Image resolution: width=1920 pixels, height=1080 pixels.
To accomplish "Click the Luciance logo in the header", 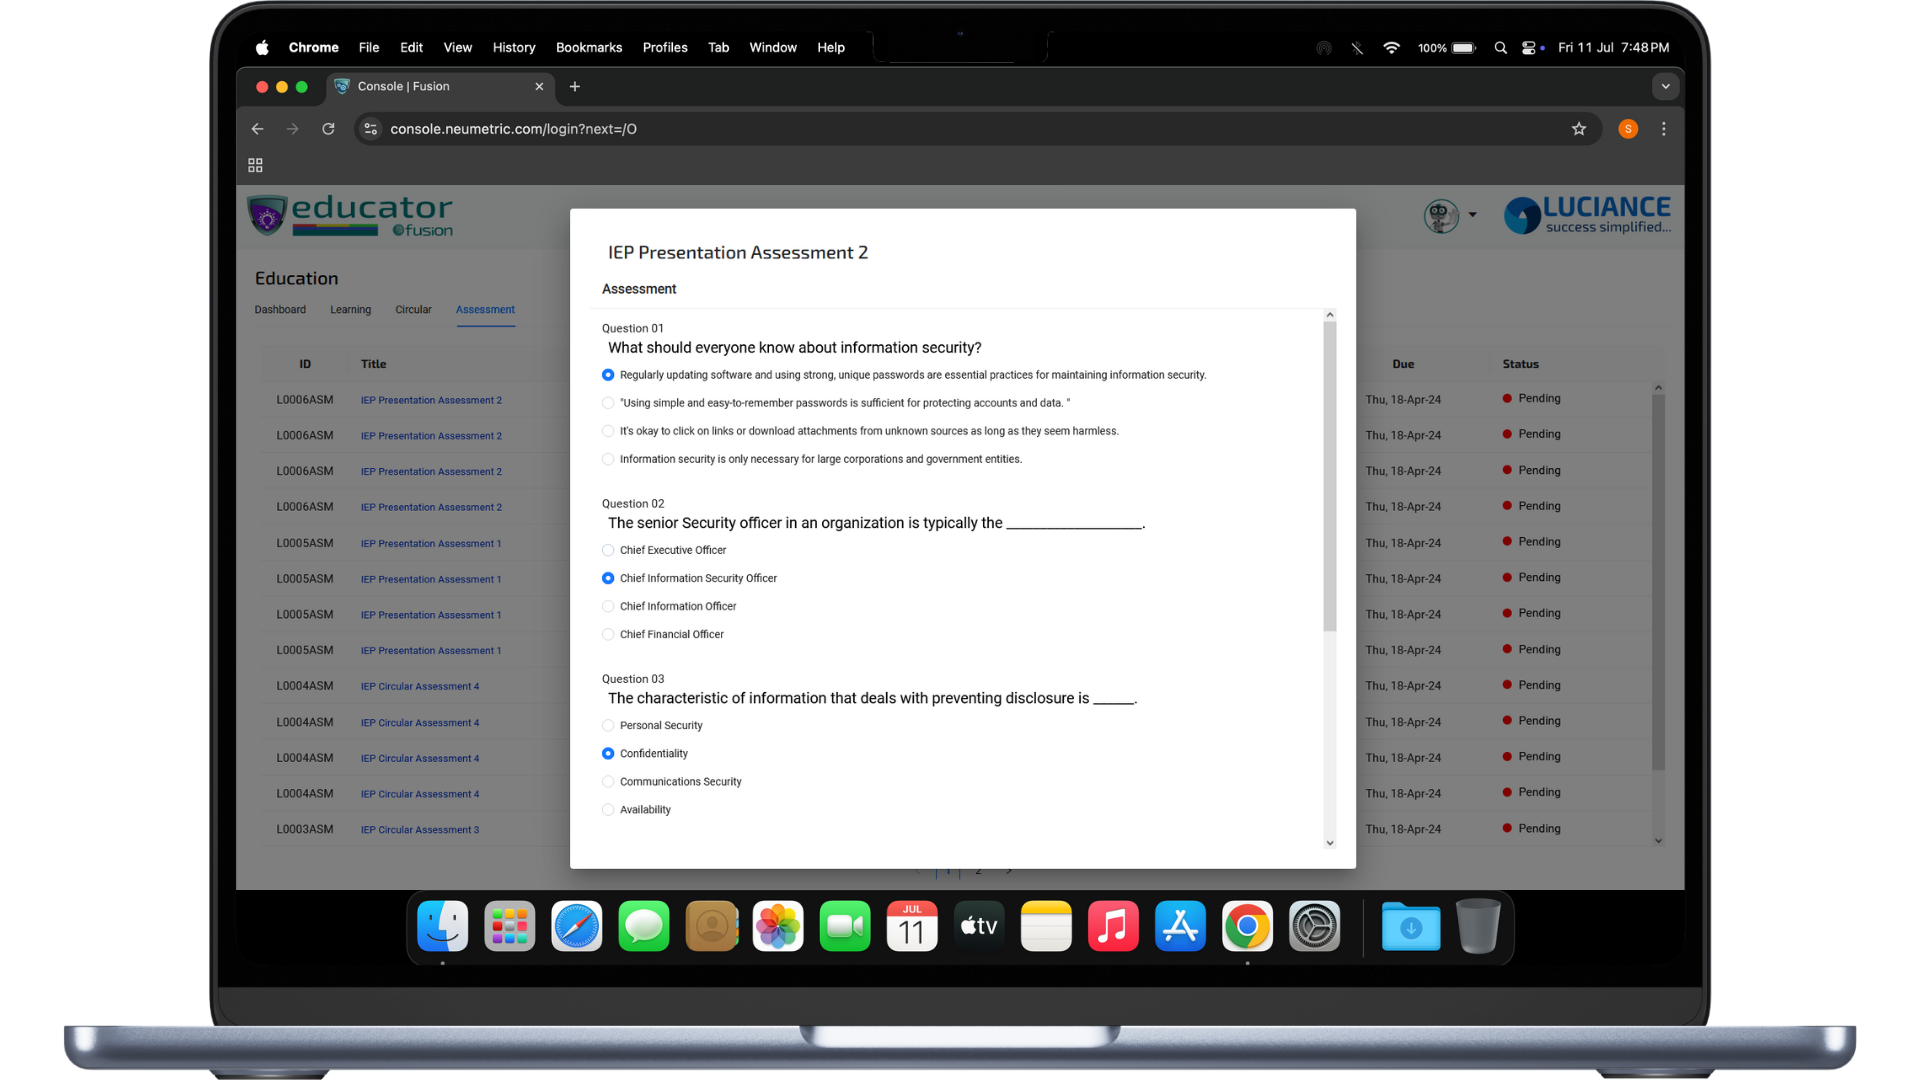I will click(x=1586, y=214).
